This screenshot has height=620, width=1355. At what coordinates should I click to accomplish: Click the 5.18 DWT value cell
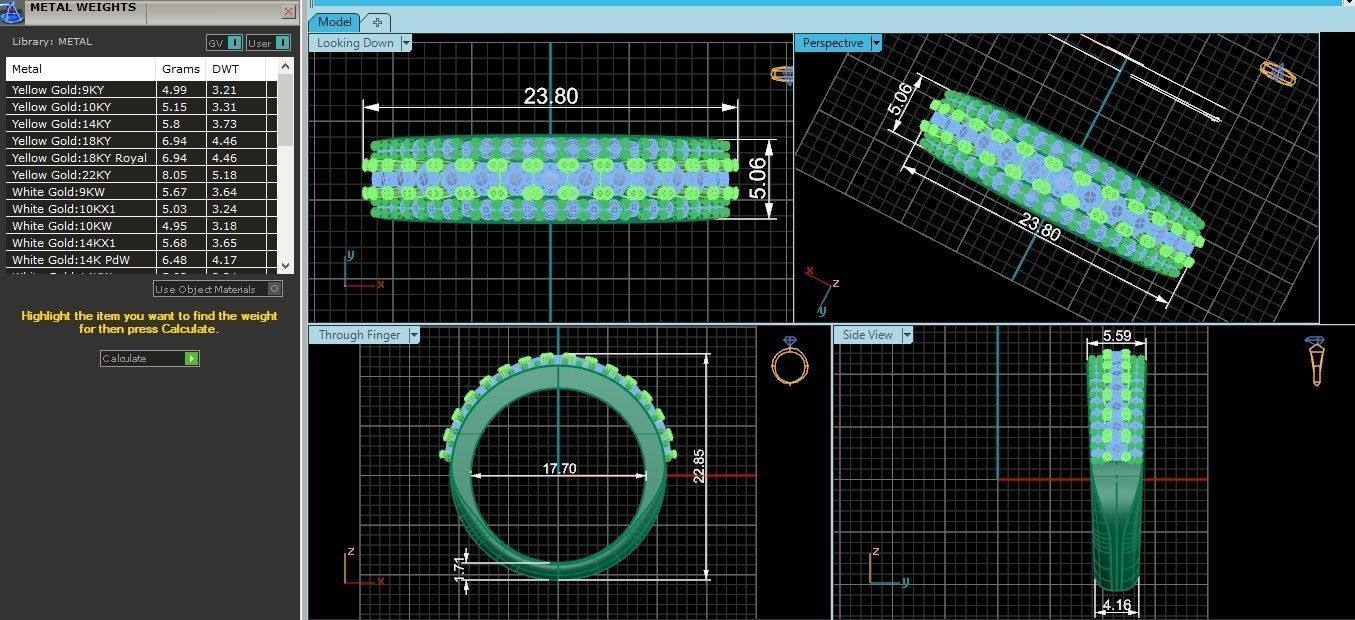[236, 175]
